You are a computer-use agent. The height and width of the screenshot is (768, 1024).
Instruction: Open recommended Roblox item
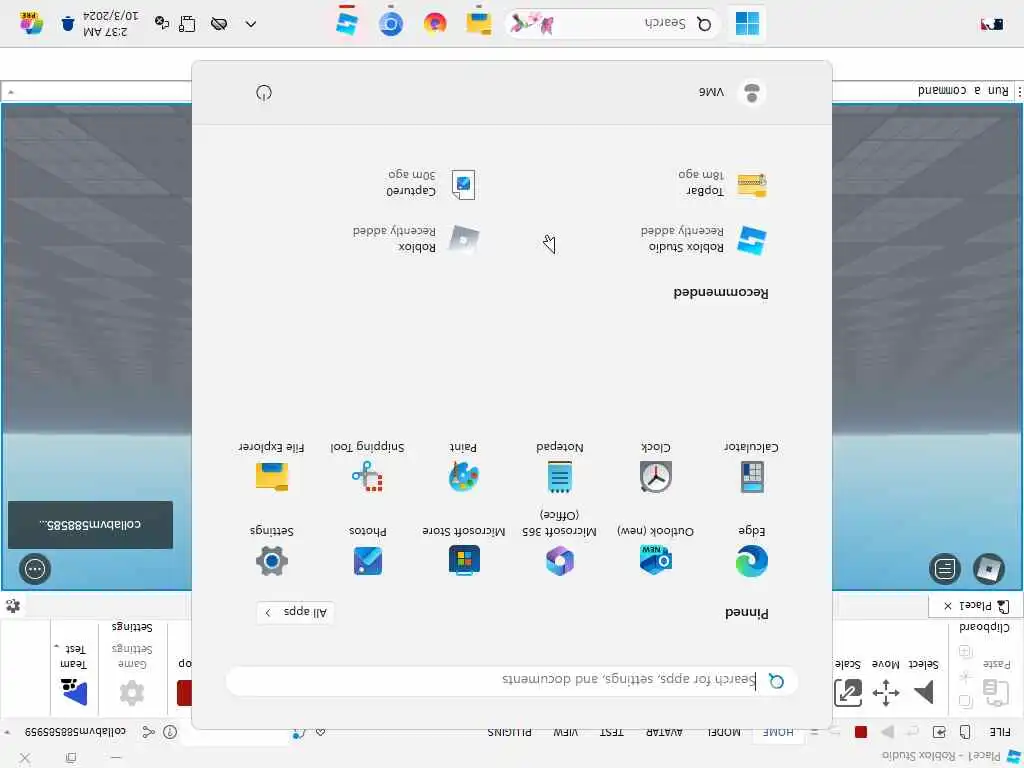(416, 239)
